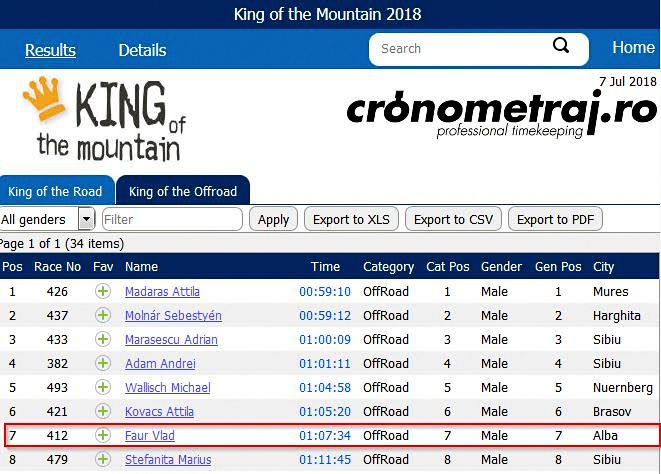Favorite Kovacs Attila via plus icon
Screen dimensions: 661x474
tap(103, 411)
